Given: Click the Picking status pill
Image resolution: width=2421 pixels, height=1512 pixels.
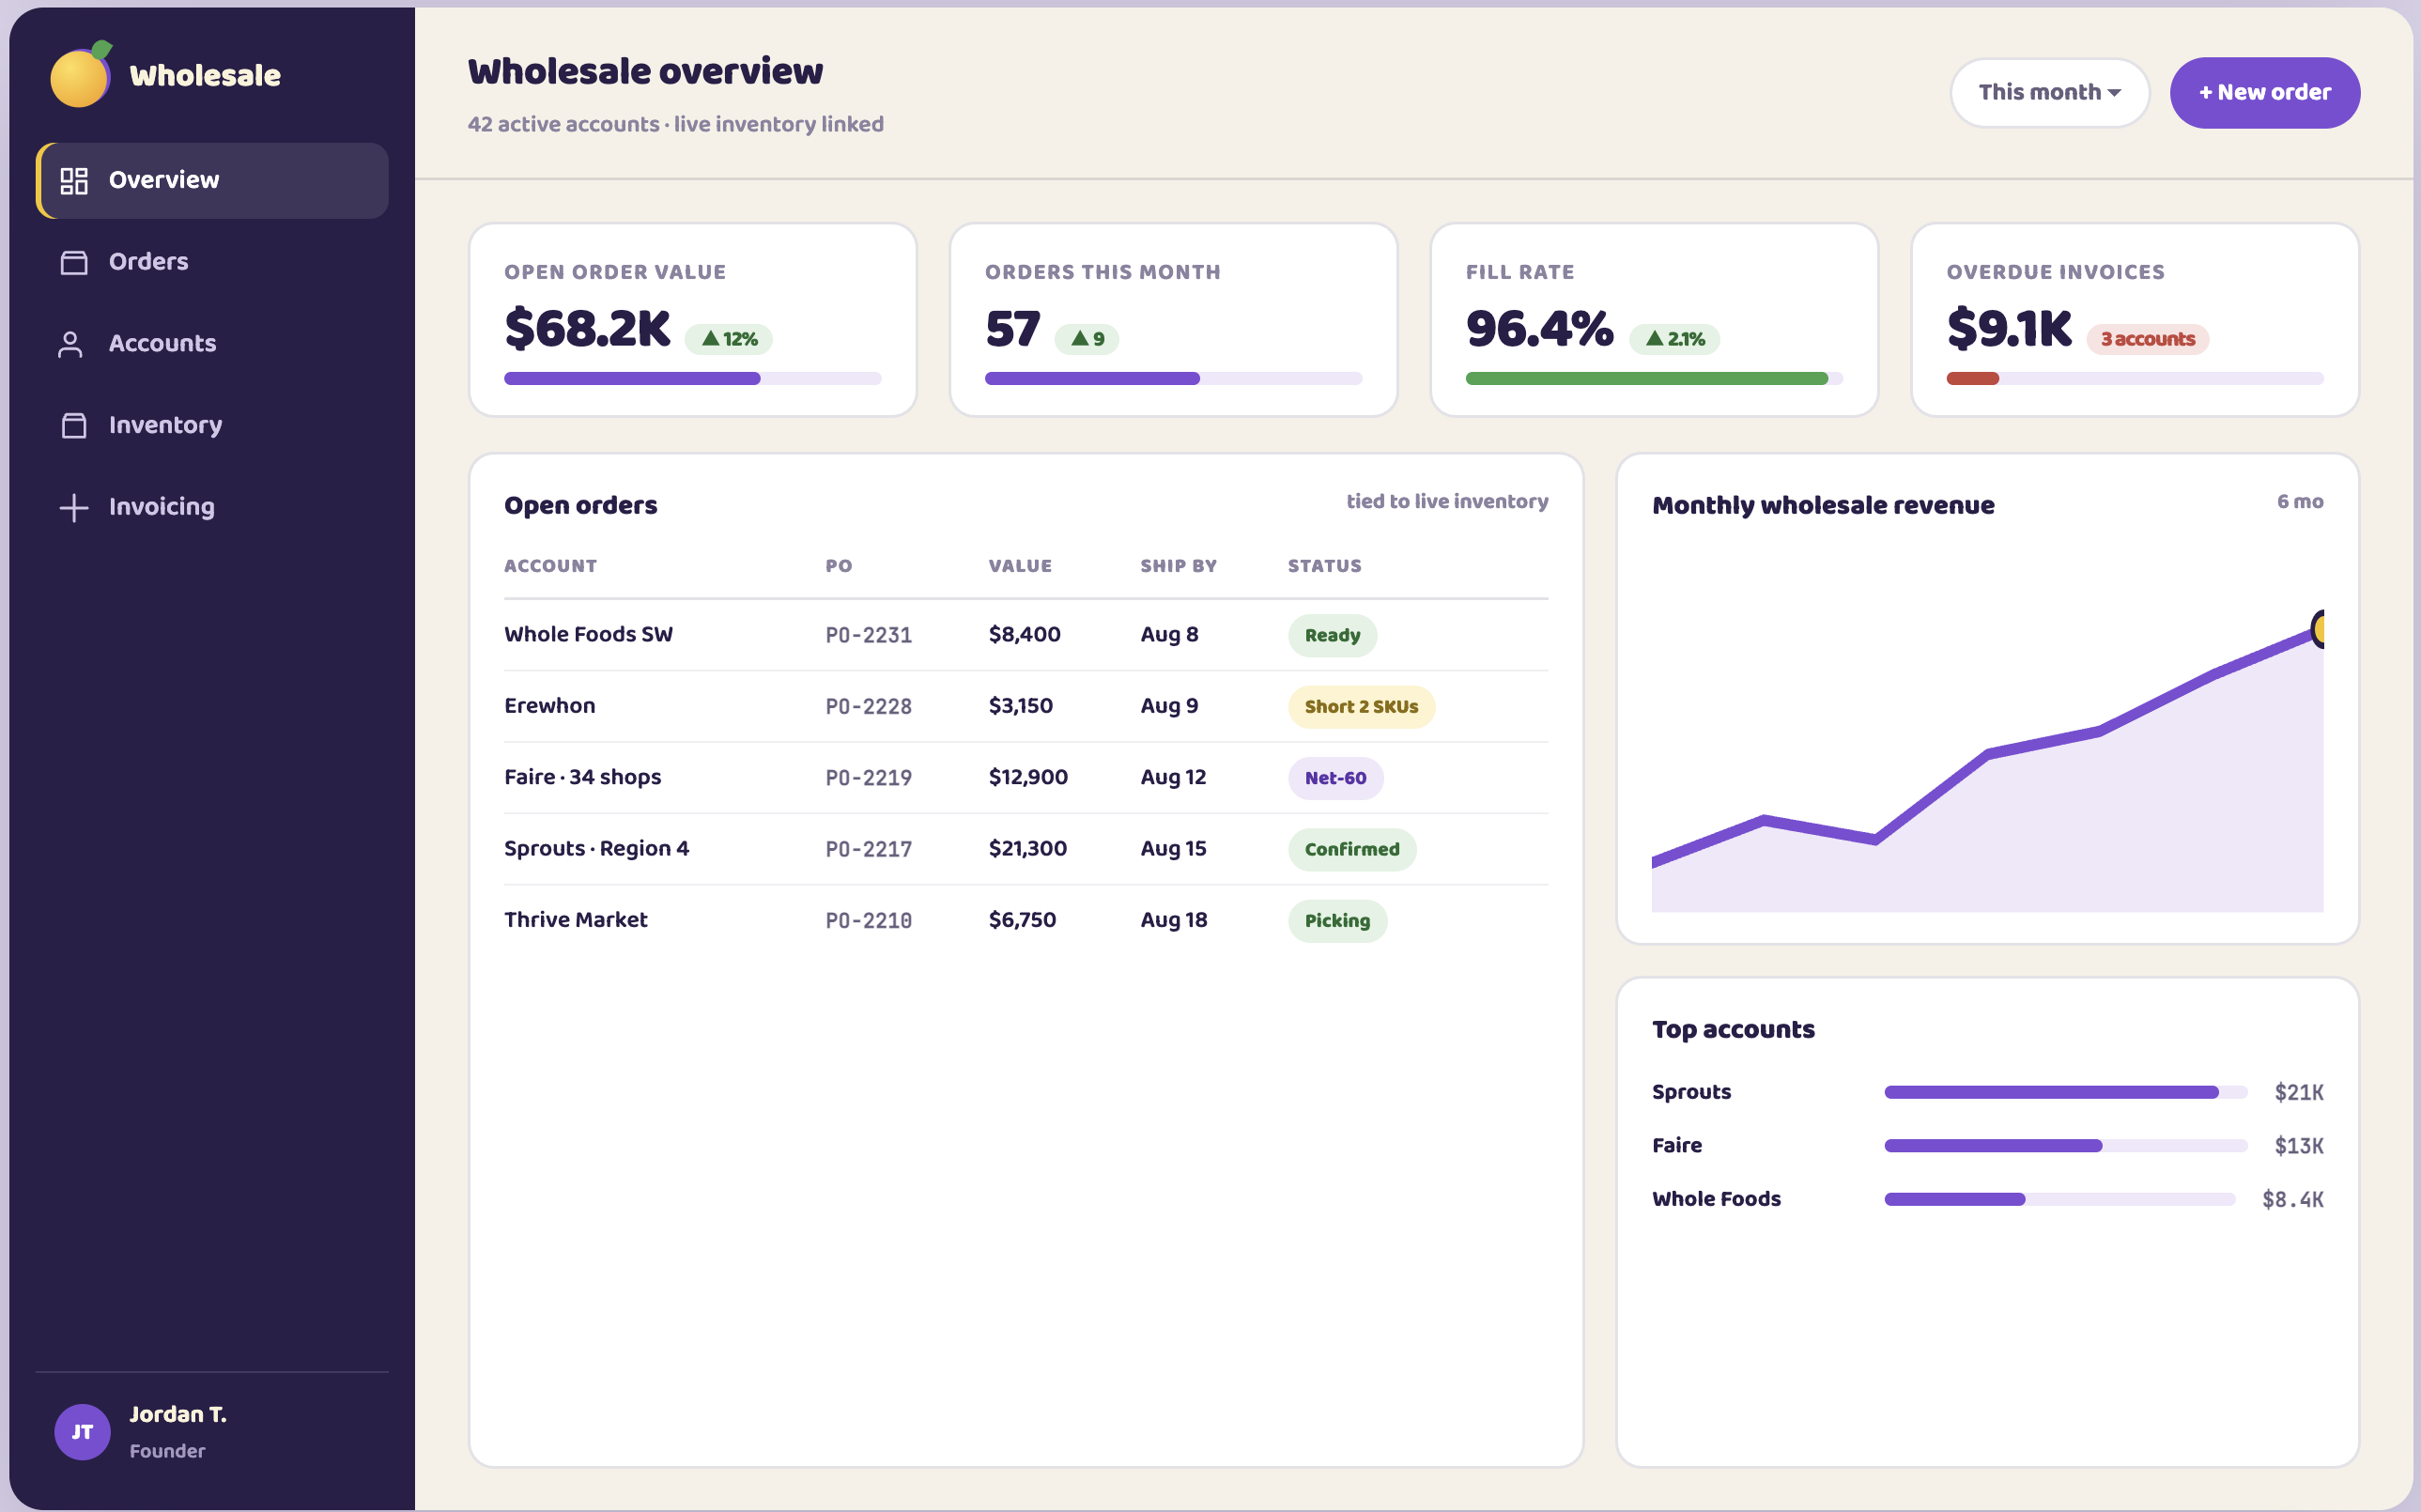Looking at the screenshot, I should point(1337,921).
